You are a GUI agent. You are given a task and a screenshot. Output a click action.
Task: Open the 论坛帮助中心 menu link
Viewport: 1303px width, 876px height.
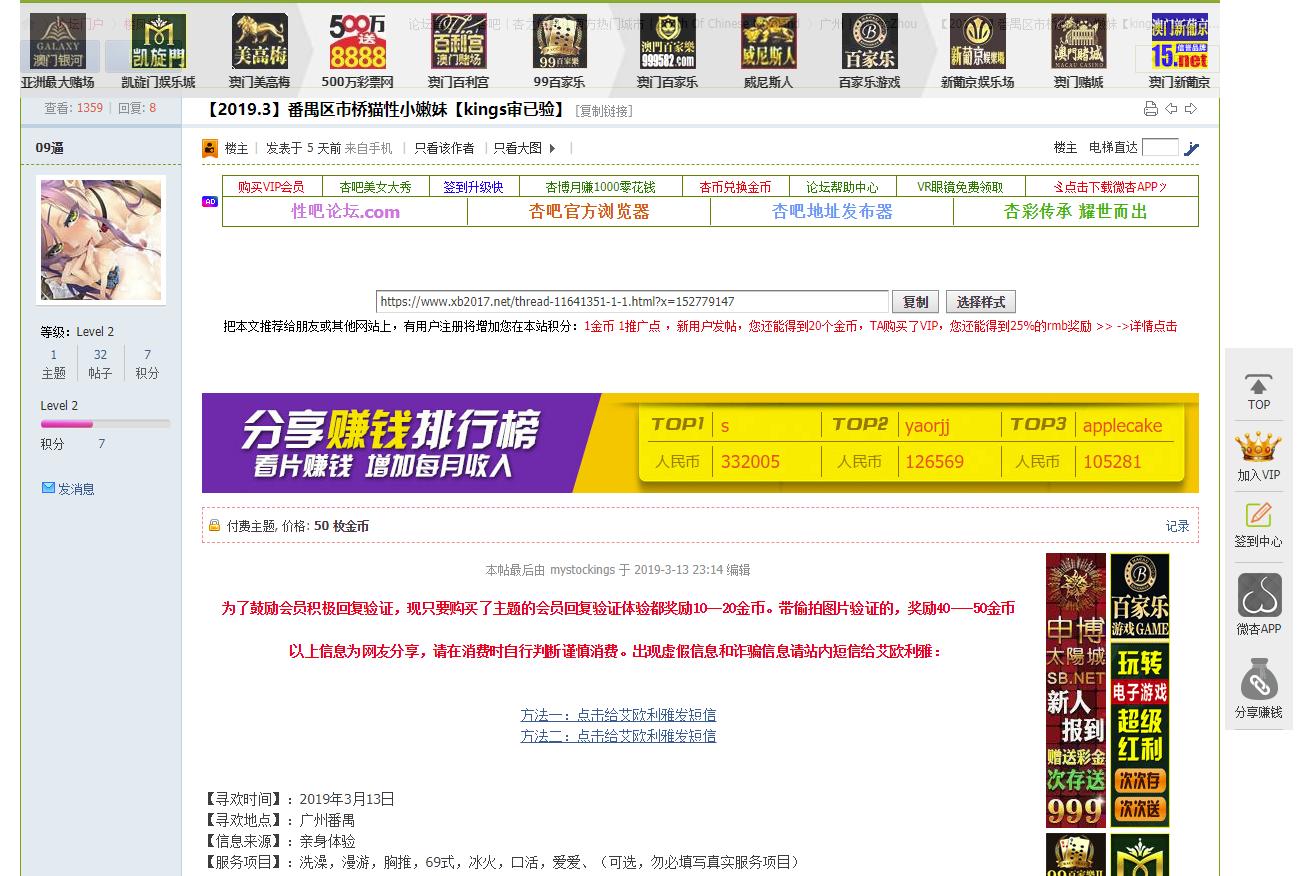pyautogui.click(x=842, y=187)
